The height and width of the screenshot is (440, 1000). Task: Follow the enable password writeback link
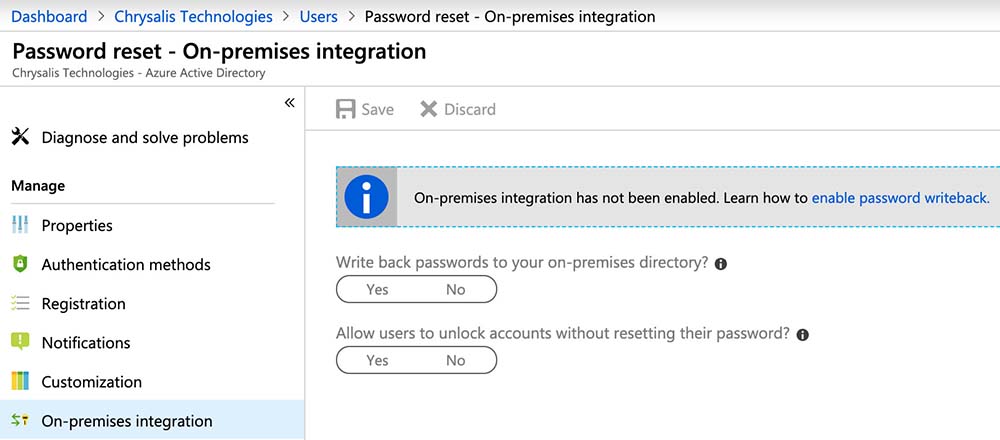(900, 198)
